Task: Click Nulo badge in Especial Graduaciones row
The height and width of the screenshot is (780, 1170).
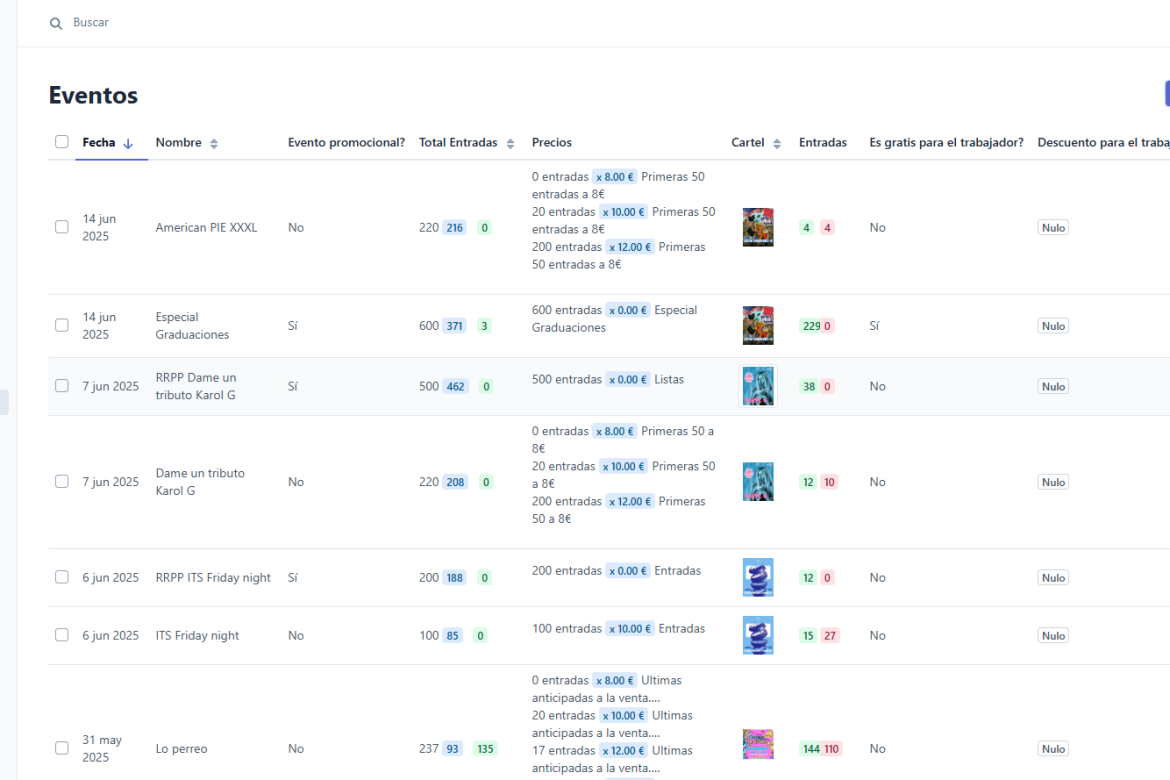Action: [1053, 326]
